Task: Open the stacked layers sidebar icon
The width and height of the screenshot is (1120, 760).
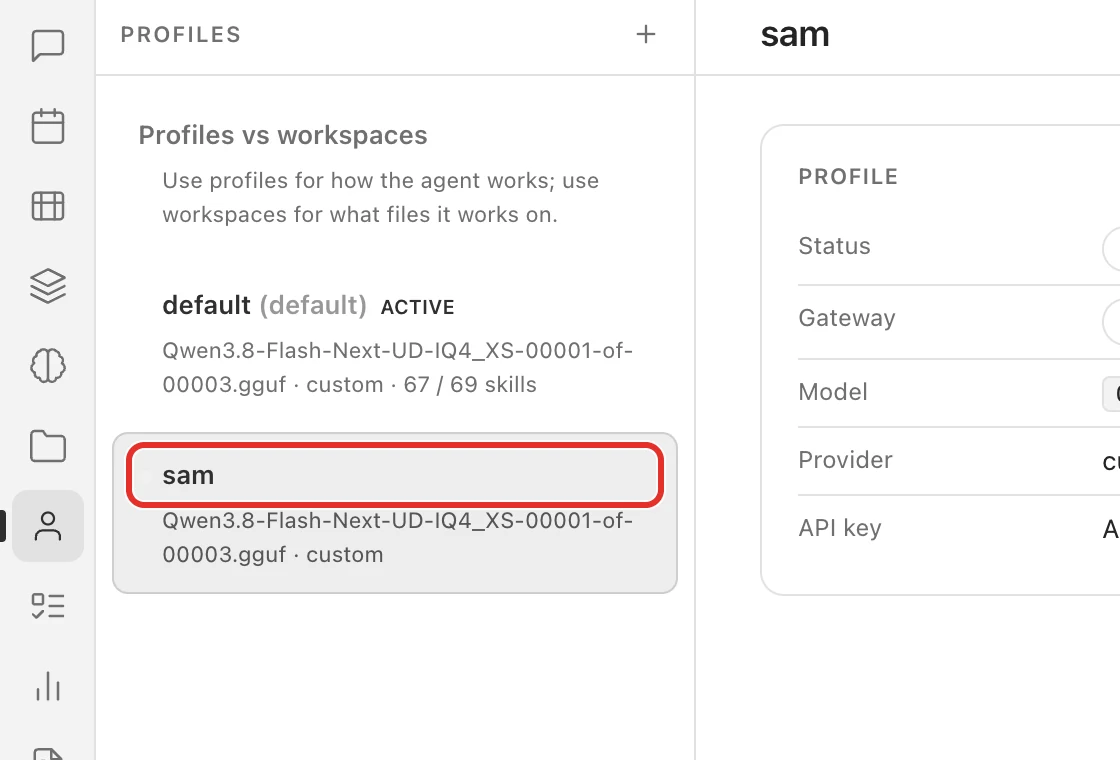Action: pyautogui.click(x=48, y=286)
